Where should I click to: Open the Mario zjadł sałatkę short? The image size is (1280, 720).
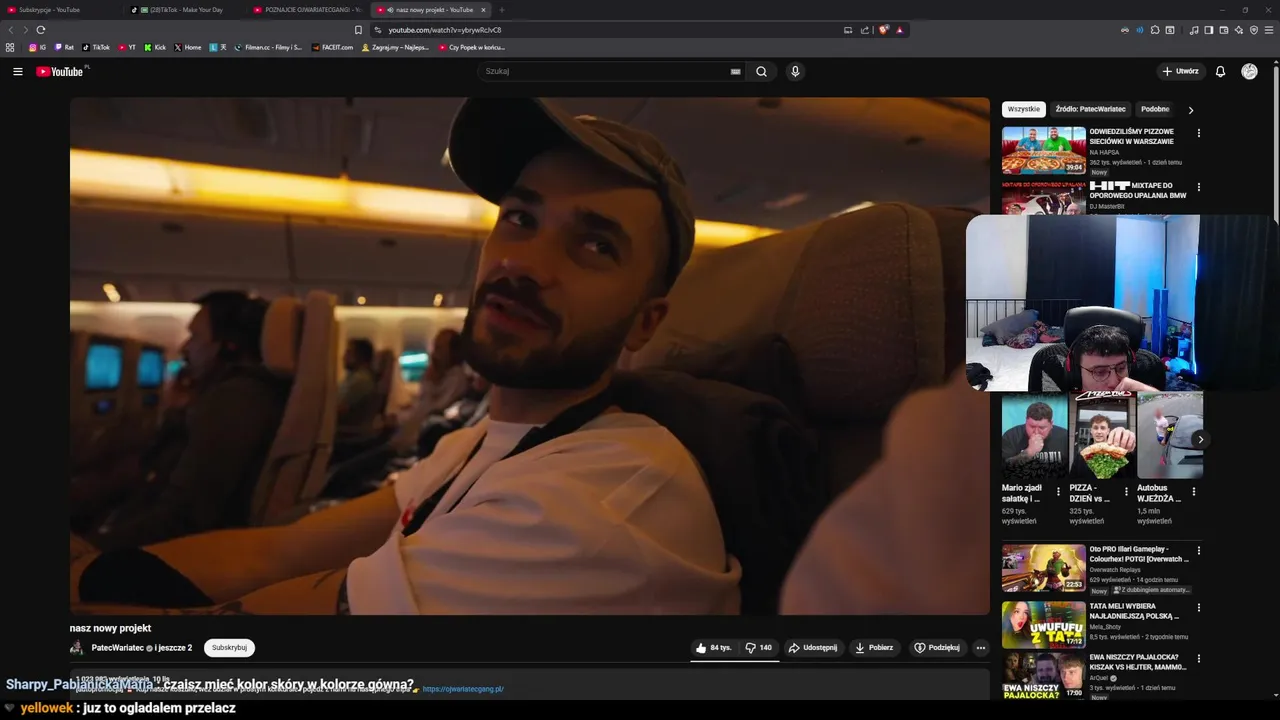coord(1034,436)
